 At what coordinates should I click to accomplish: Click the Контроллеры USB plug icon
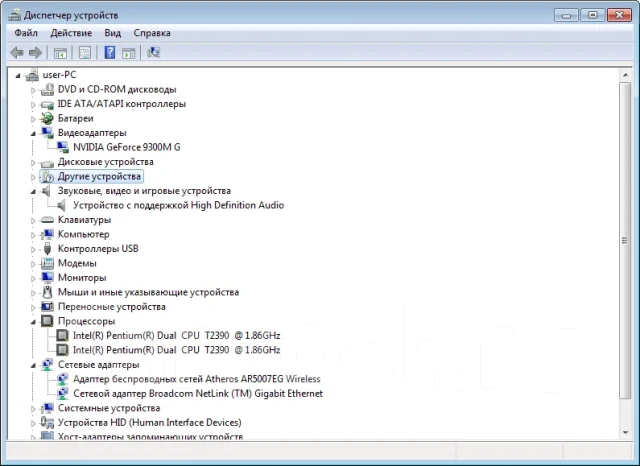click(47, 249)
